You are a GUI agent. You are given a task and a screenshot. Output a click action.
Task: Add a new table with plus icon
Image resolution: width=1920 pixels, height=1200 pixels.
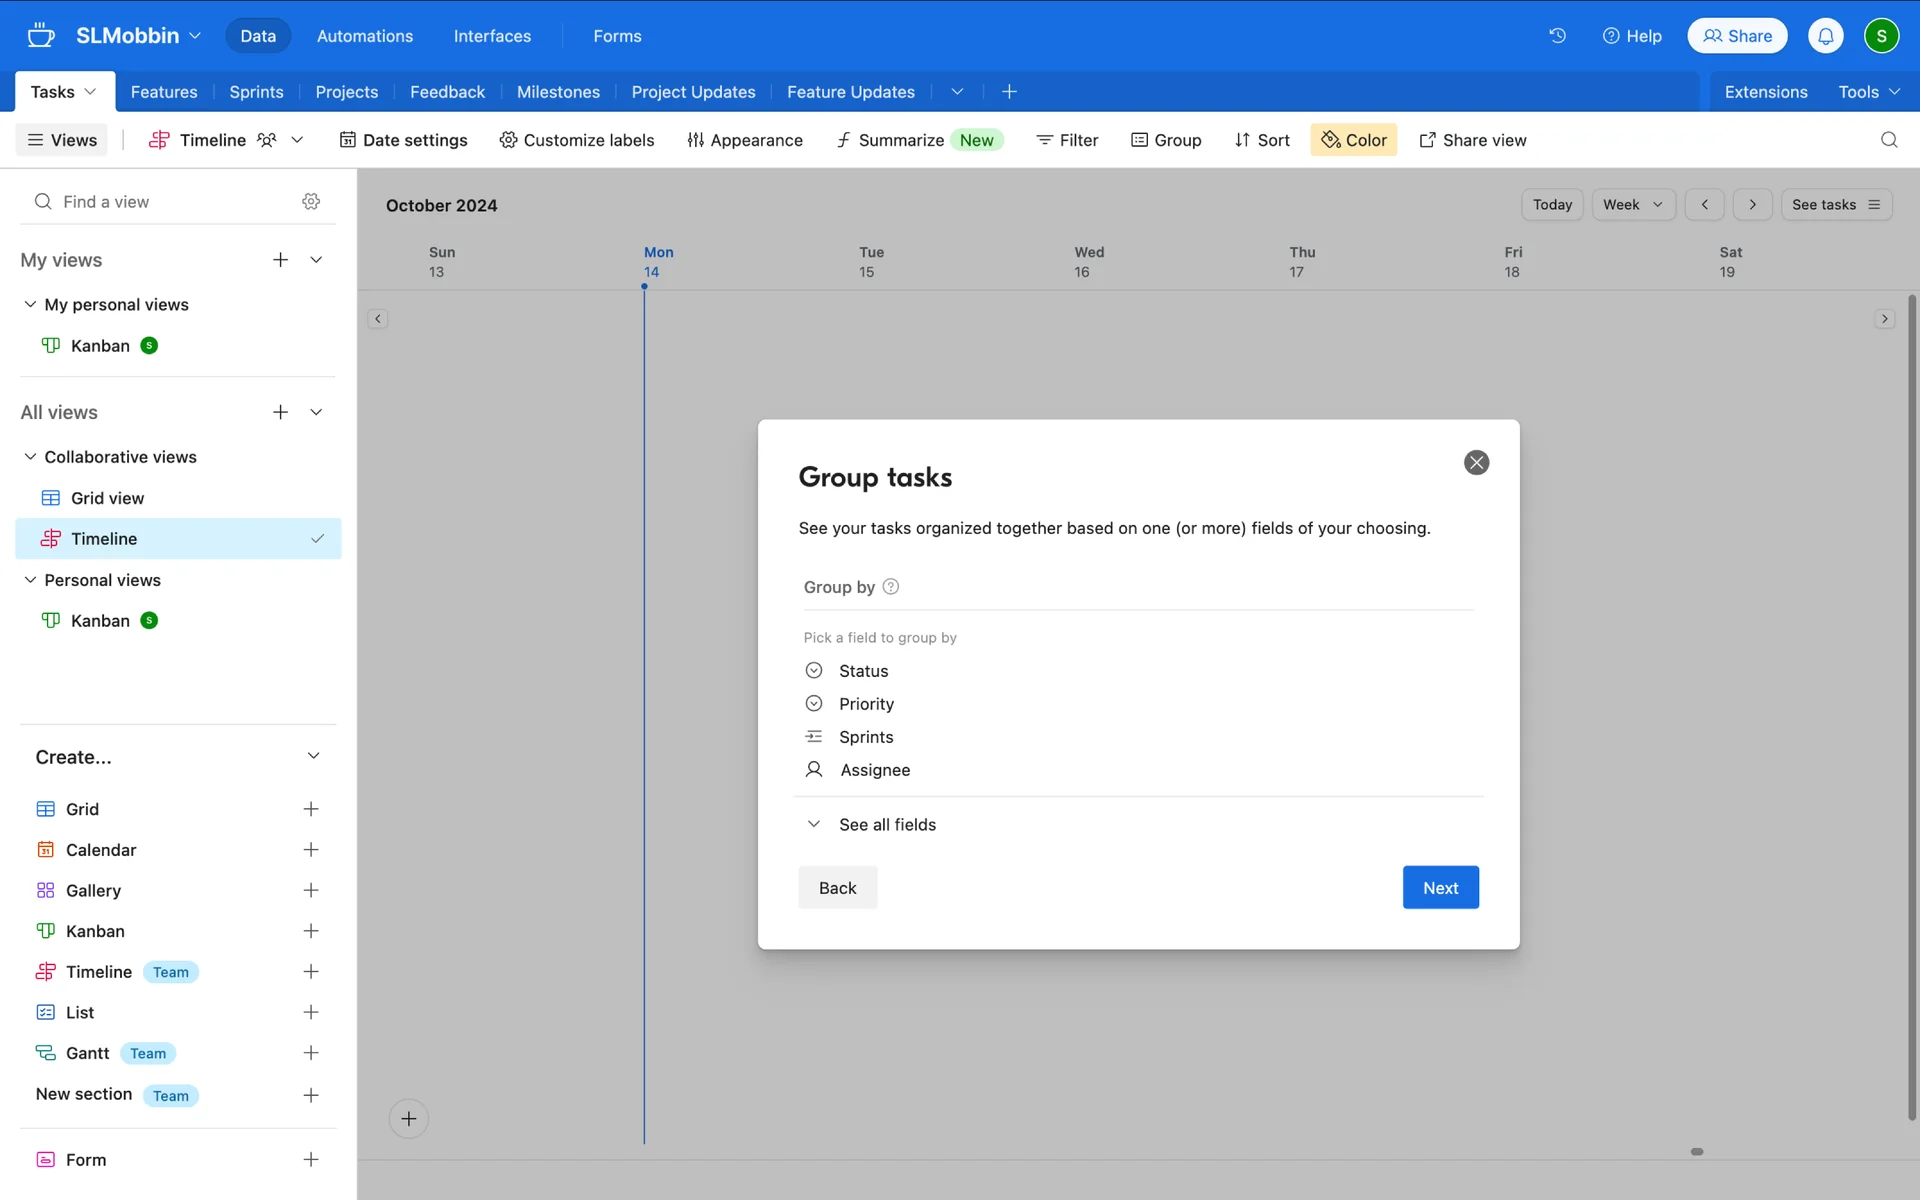(1009, 92)
